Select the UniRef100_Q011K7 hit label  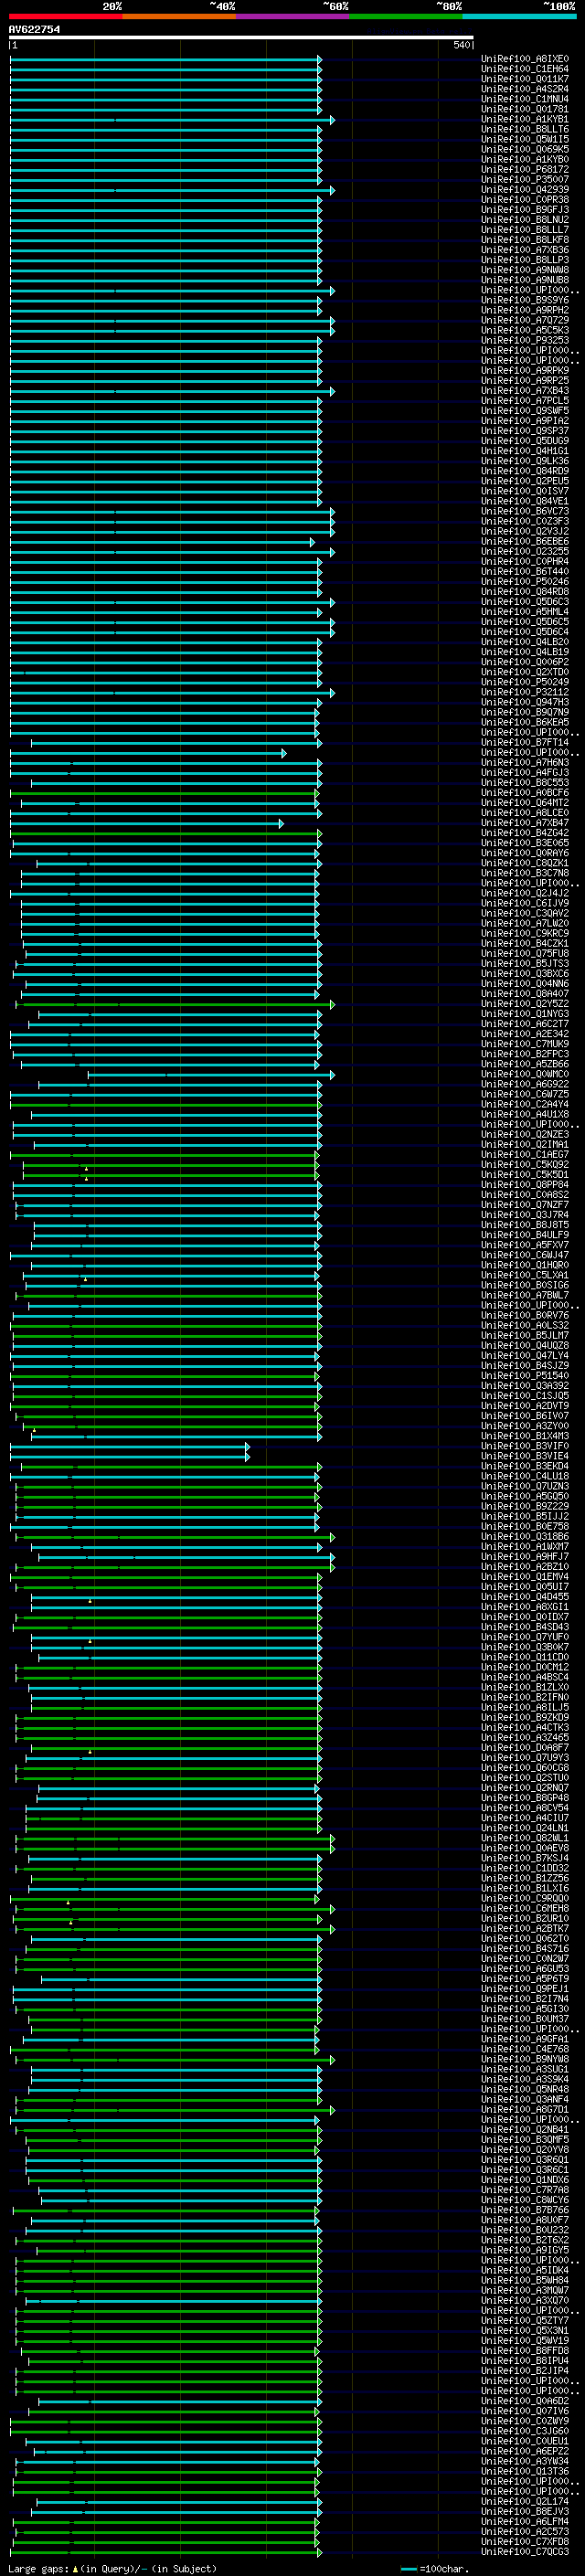tap(525, 79)
